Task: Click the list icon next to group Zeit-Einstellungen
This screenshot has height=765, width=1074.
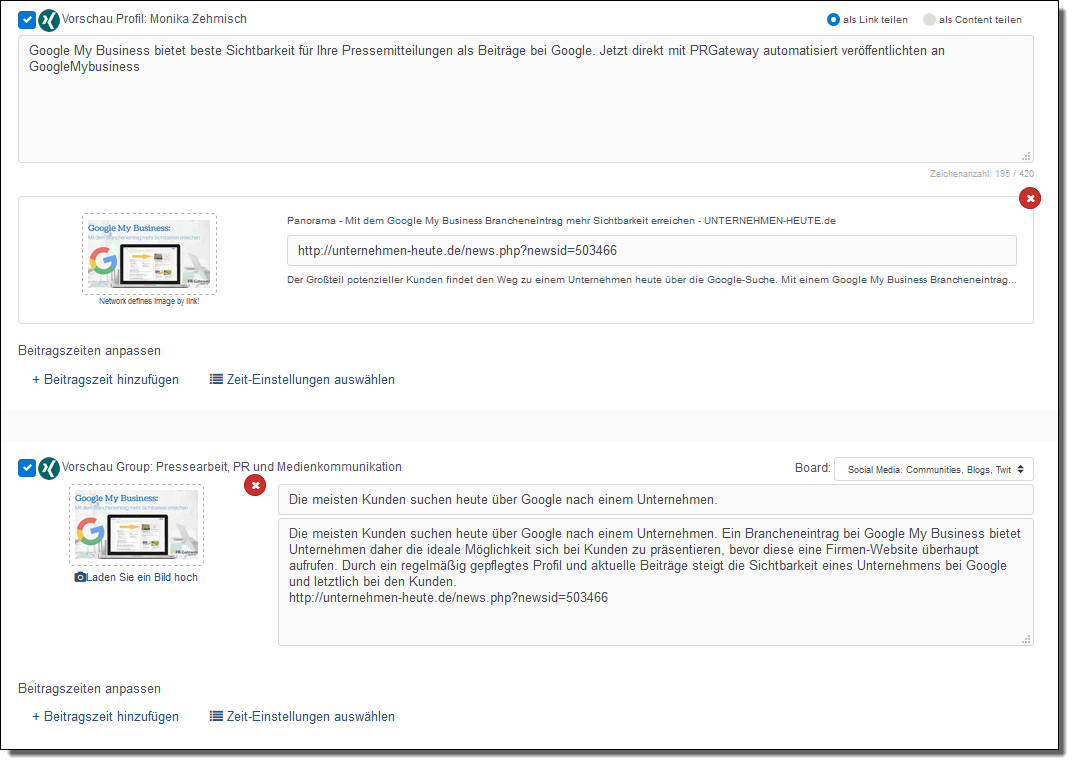Action: (216, 716)
